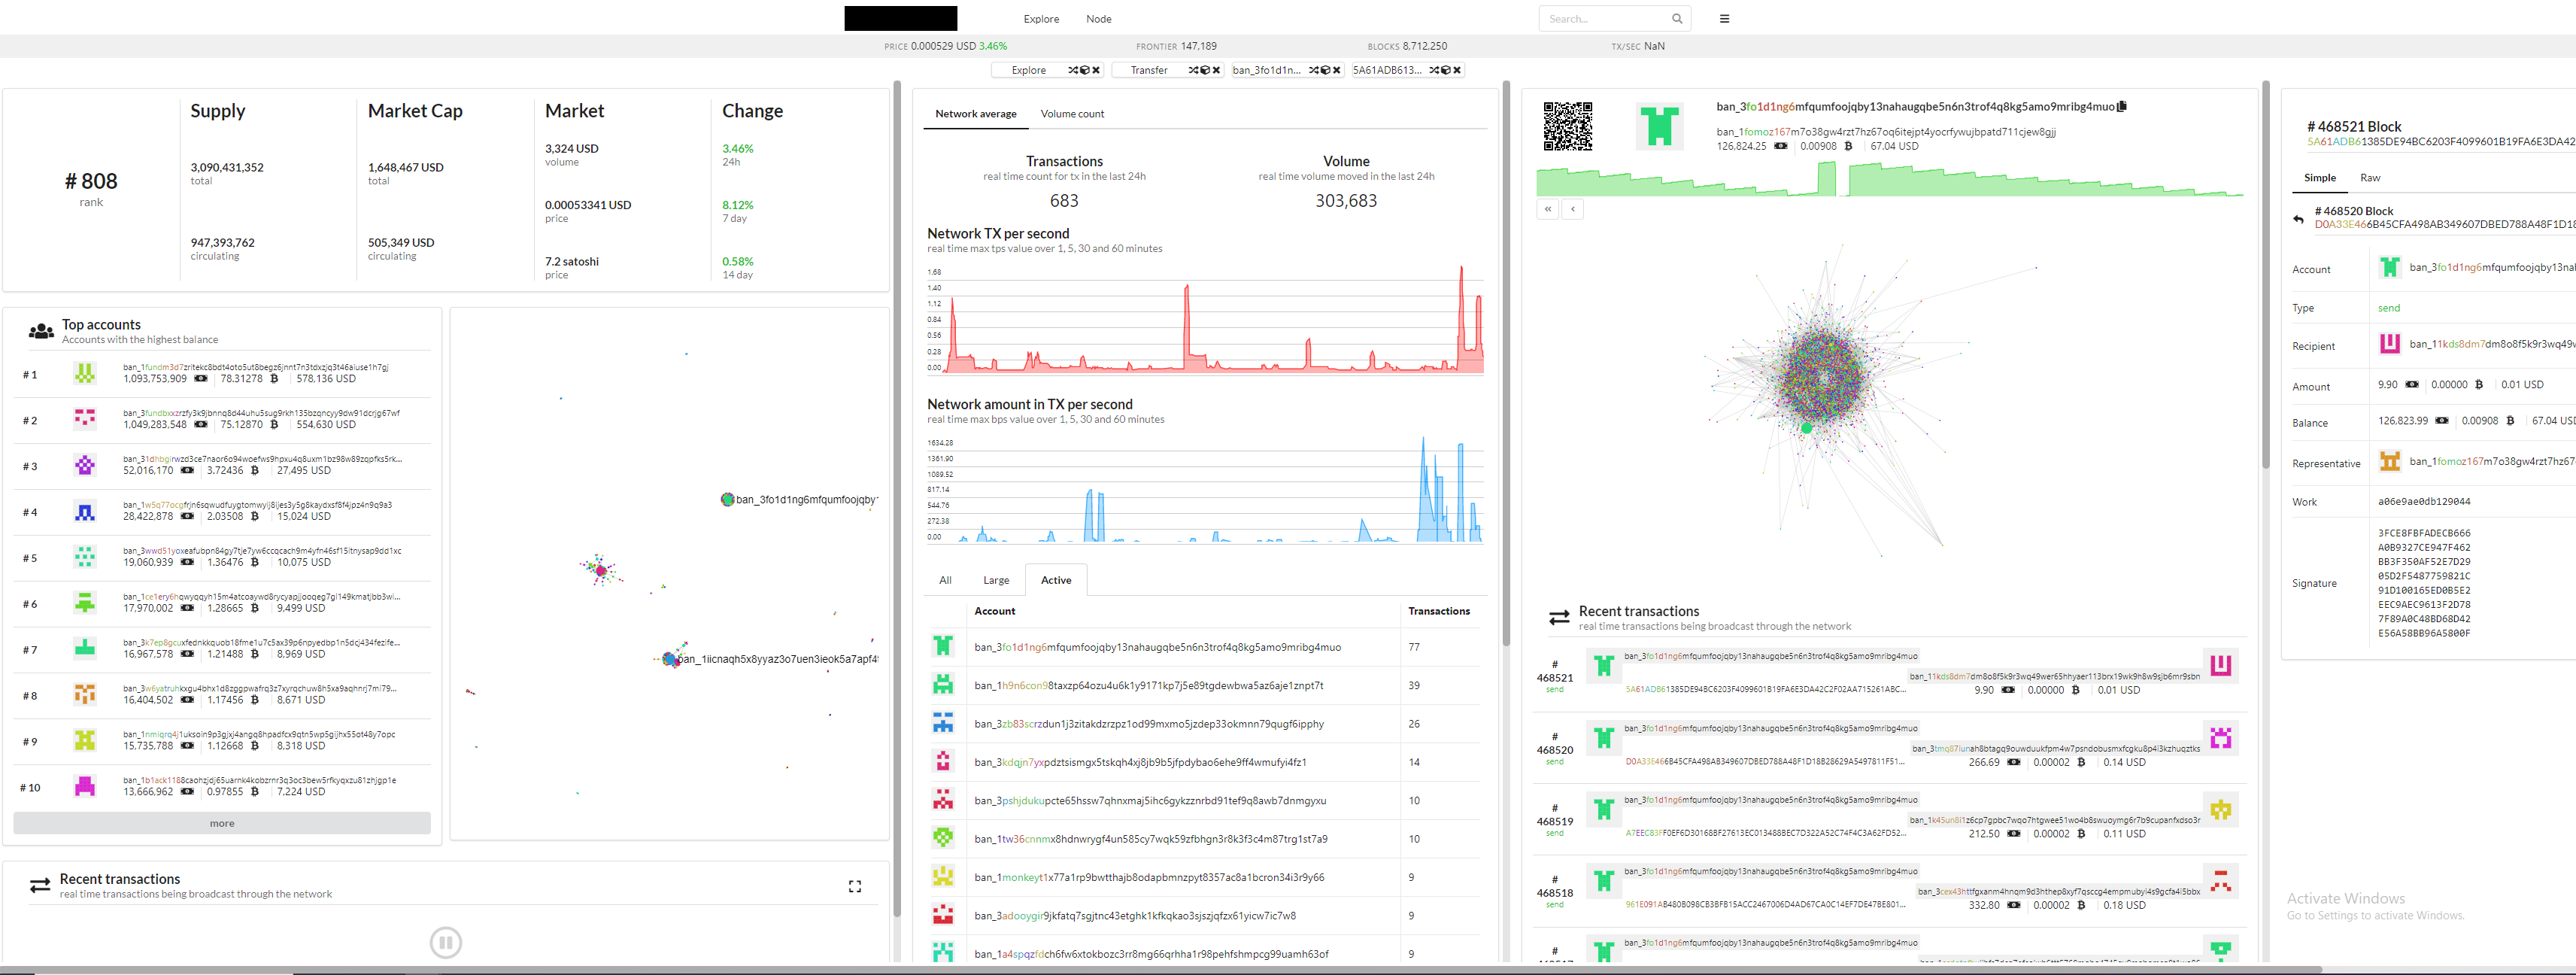
Task: Close the 5A61ADB613 block tab
Action: (1457, 70)
